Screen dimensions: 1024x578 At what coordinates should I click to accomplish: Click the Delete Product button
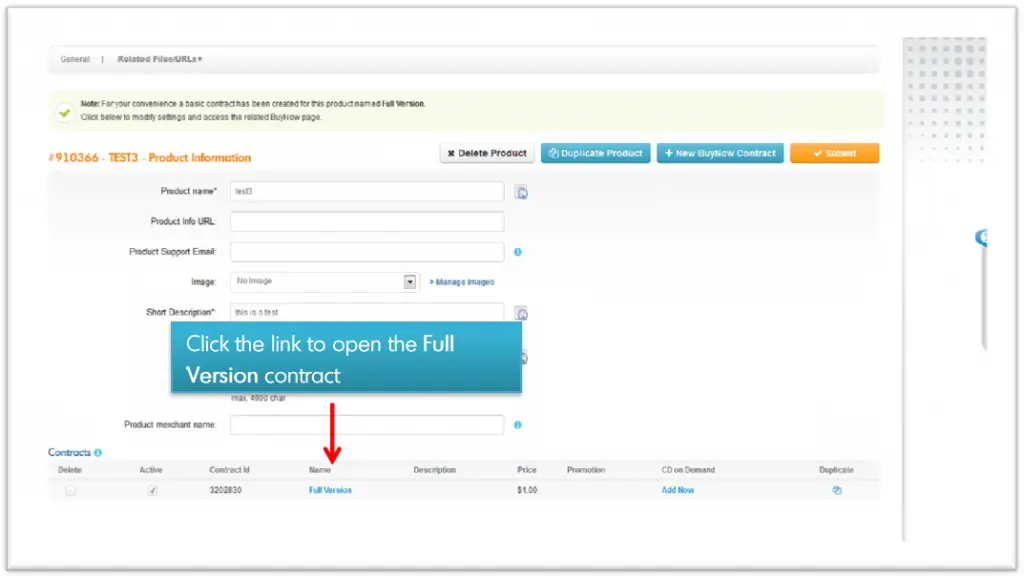(487, 153)
